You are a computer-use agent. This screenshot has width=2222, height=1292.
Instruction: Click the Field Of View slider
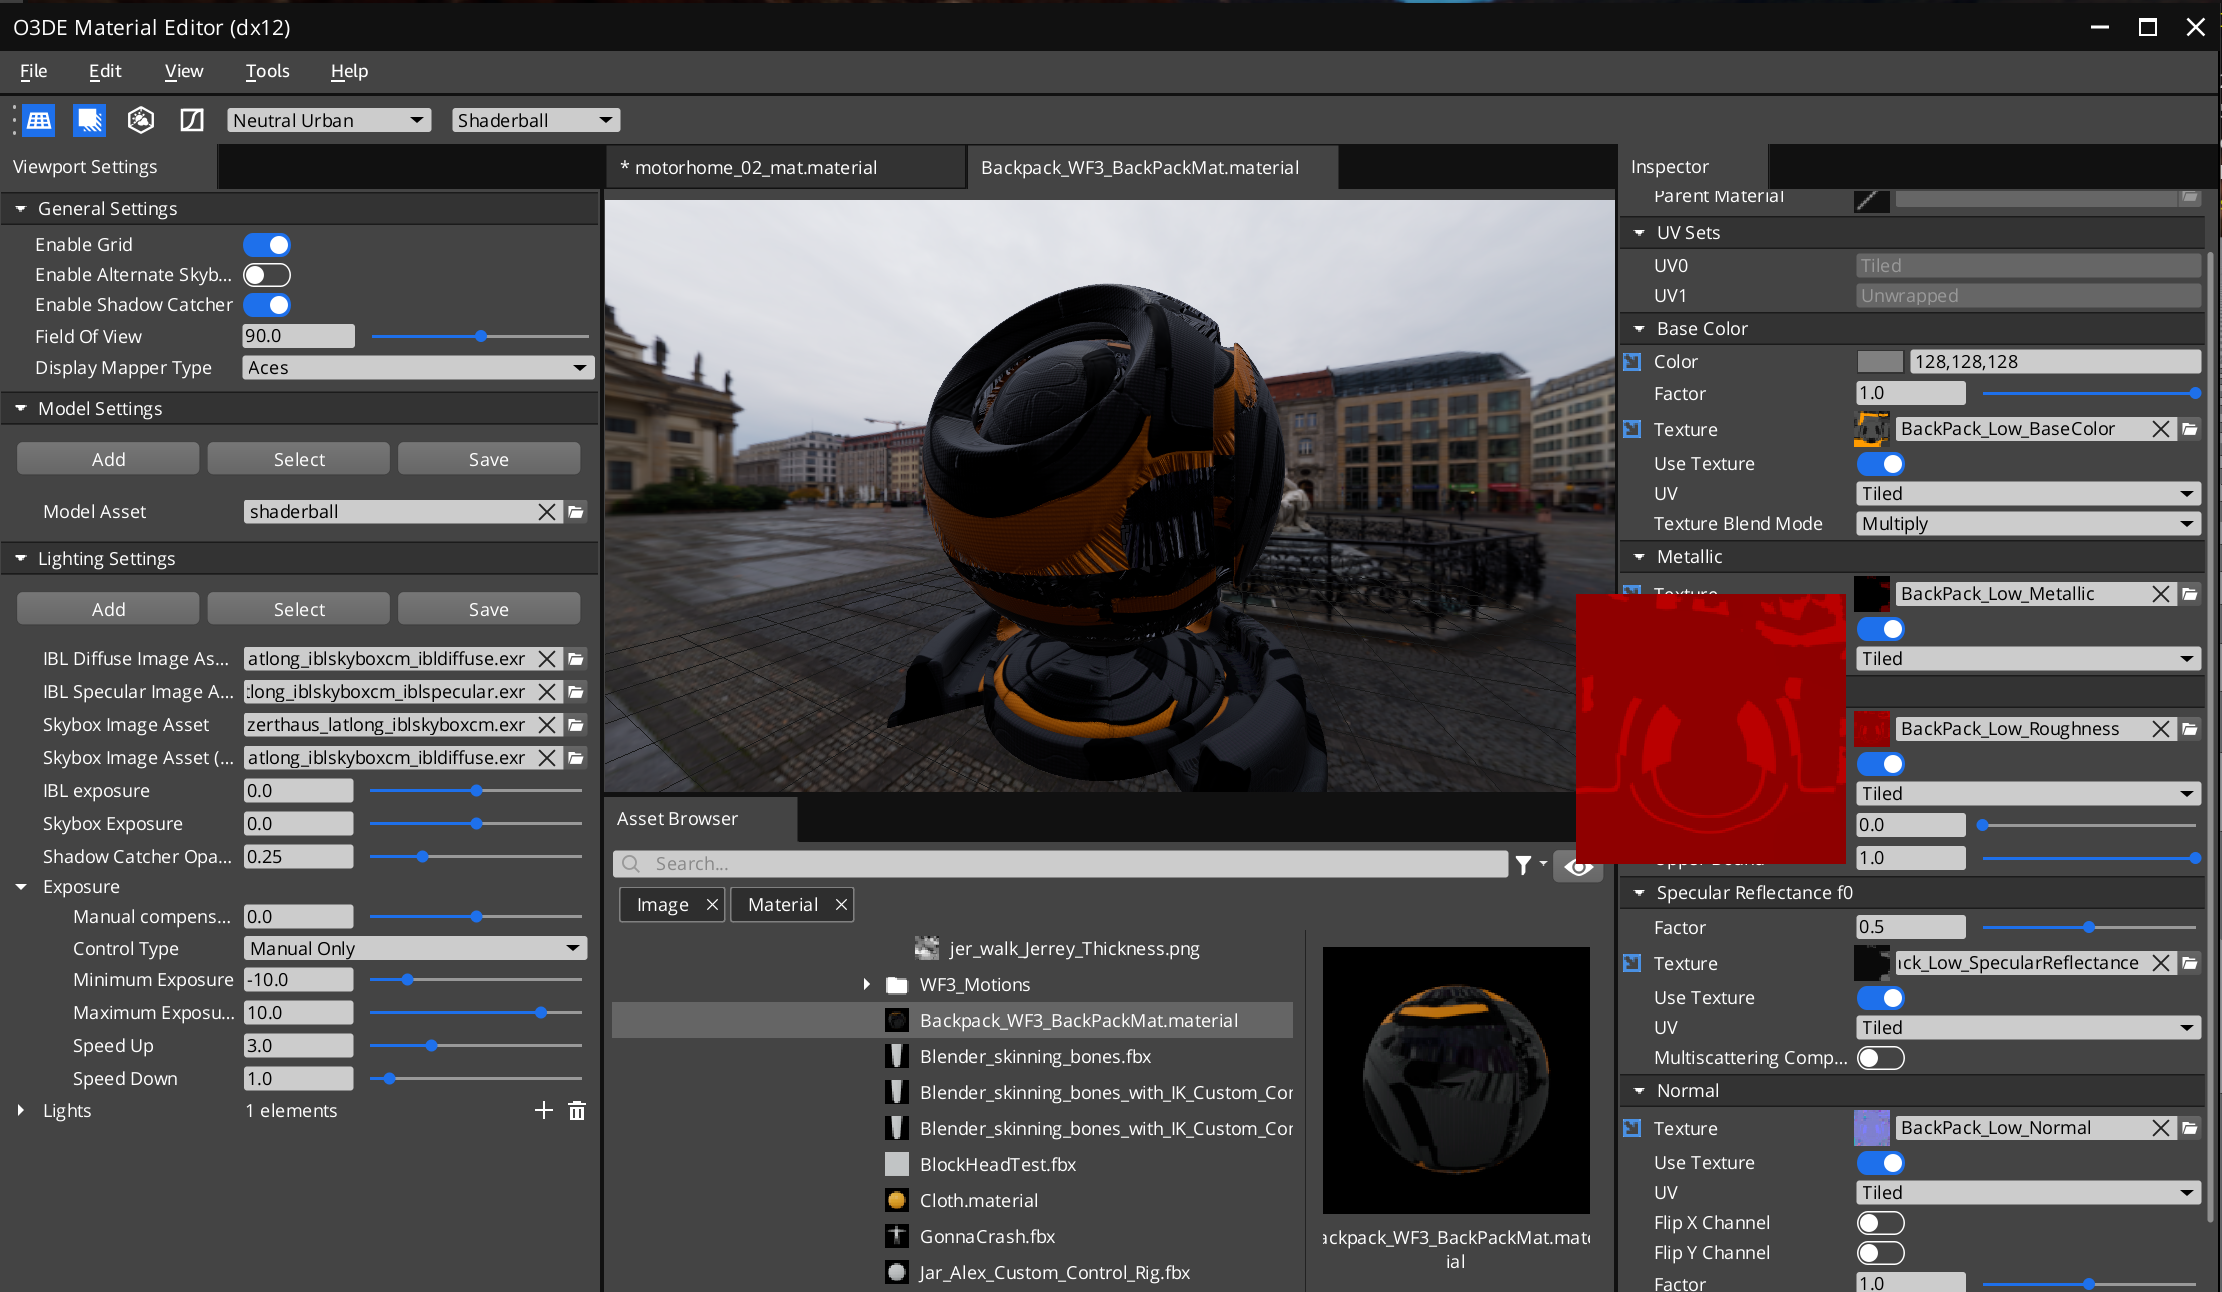tap(480, 337)
